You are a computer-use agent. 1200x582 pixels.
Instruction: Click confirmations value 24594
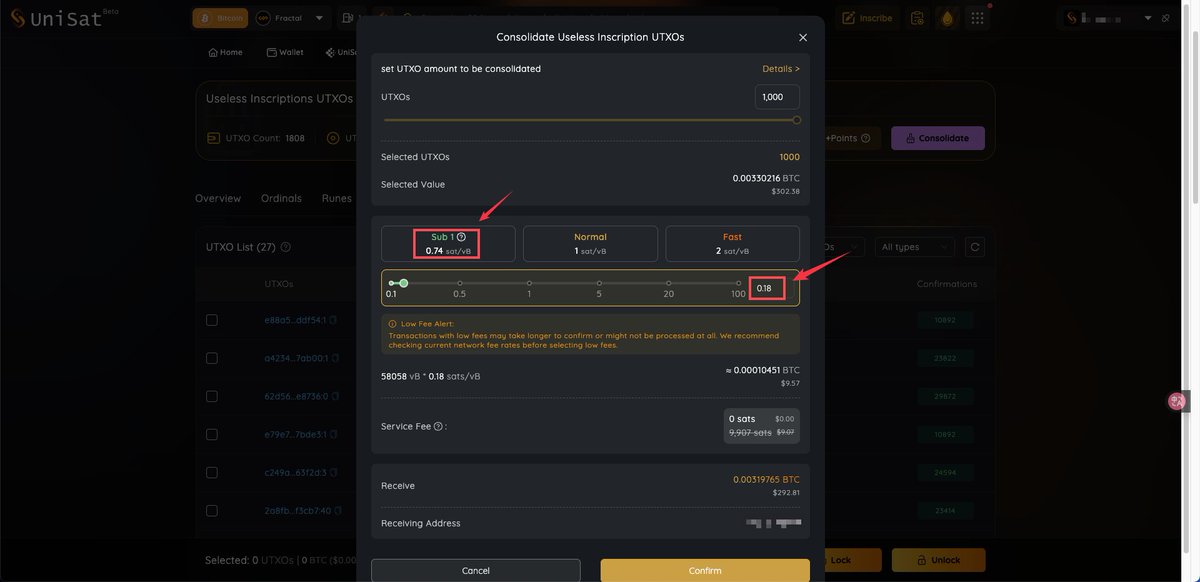tap(943, 472)
